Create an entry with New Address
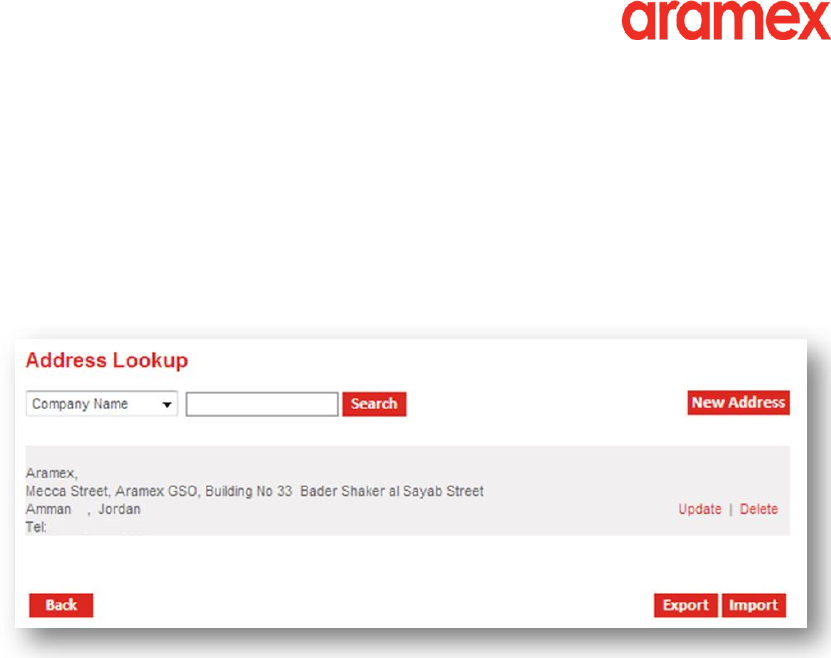The height and width of the screenshot is (658, 831). [738, 403]
